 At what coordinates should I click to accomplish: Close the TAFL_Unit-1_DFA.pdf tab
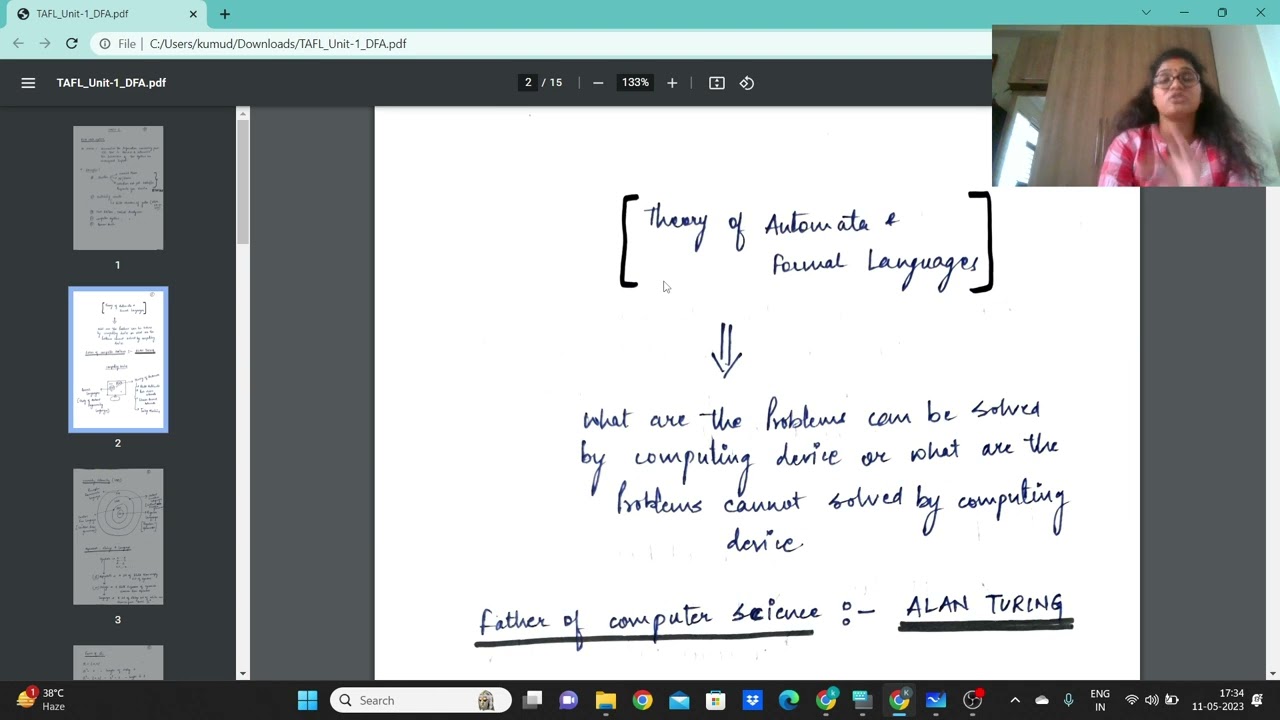pyautogui.click(x=193, y=14)
